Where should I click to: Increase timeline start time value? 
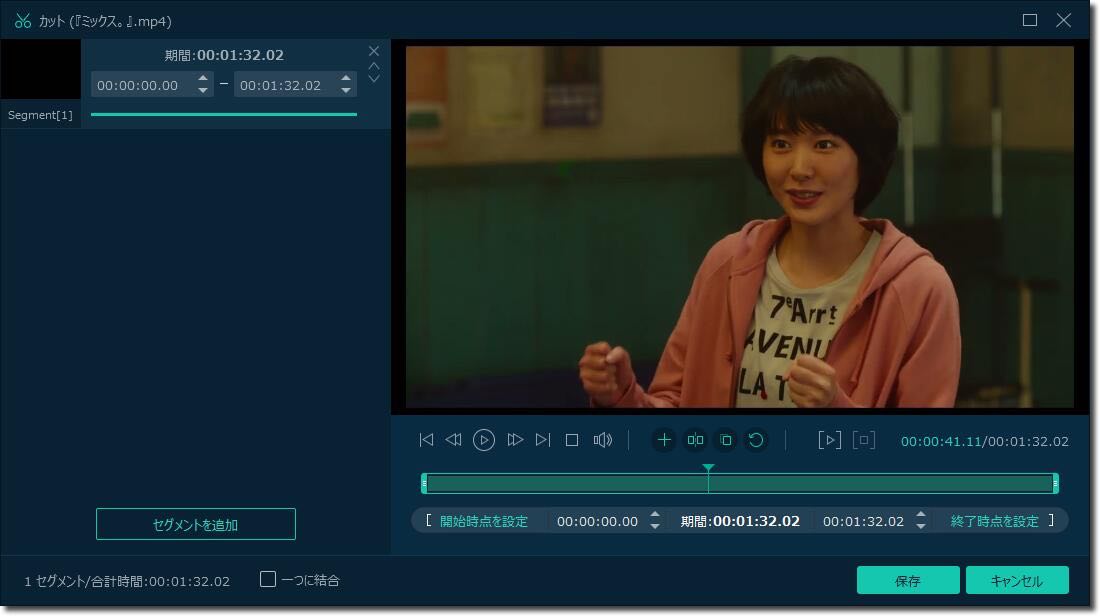point(655,515)
